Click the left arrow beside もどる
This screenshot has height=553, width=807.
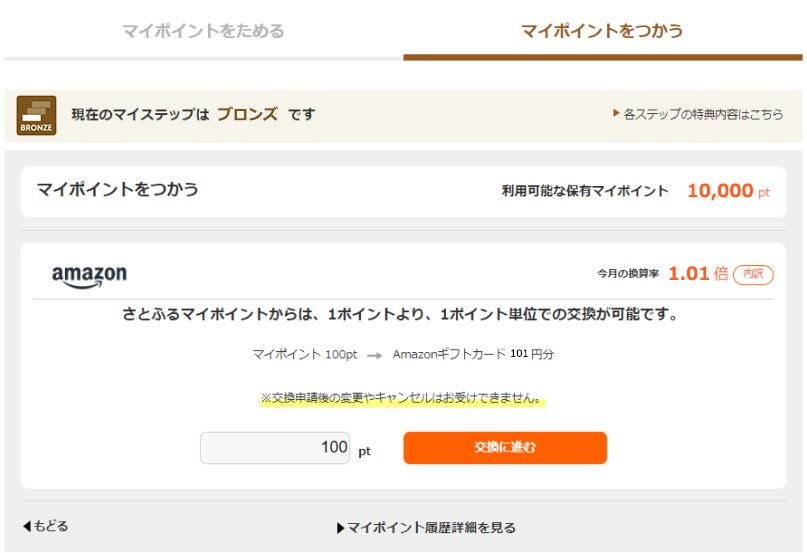[x=27, y=526]
